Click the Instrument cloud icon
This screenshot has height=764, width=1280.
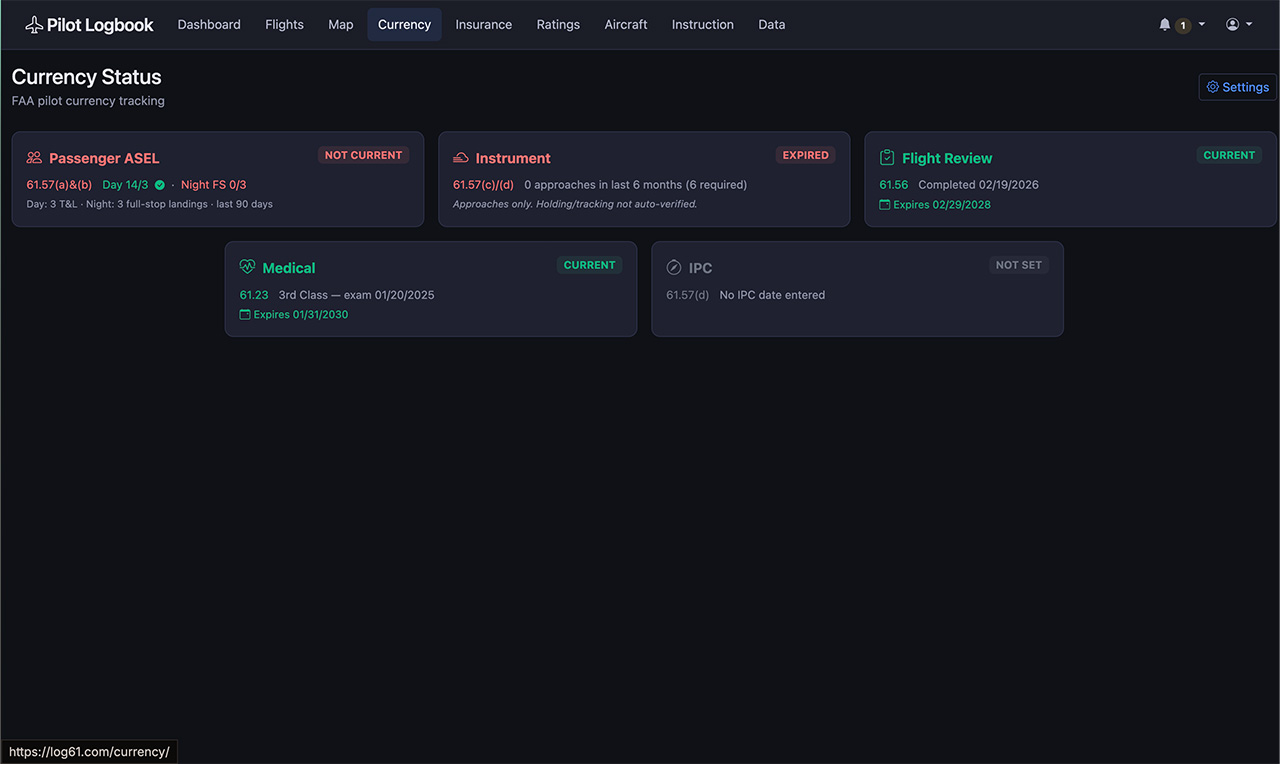pyautogui.click(x=461, y=158)
